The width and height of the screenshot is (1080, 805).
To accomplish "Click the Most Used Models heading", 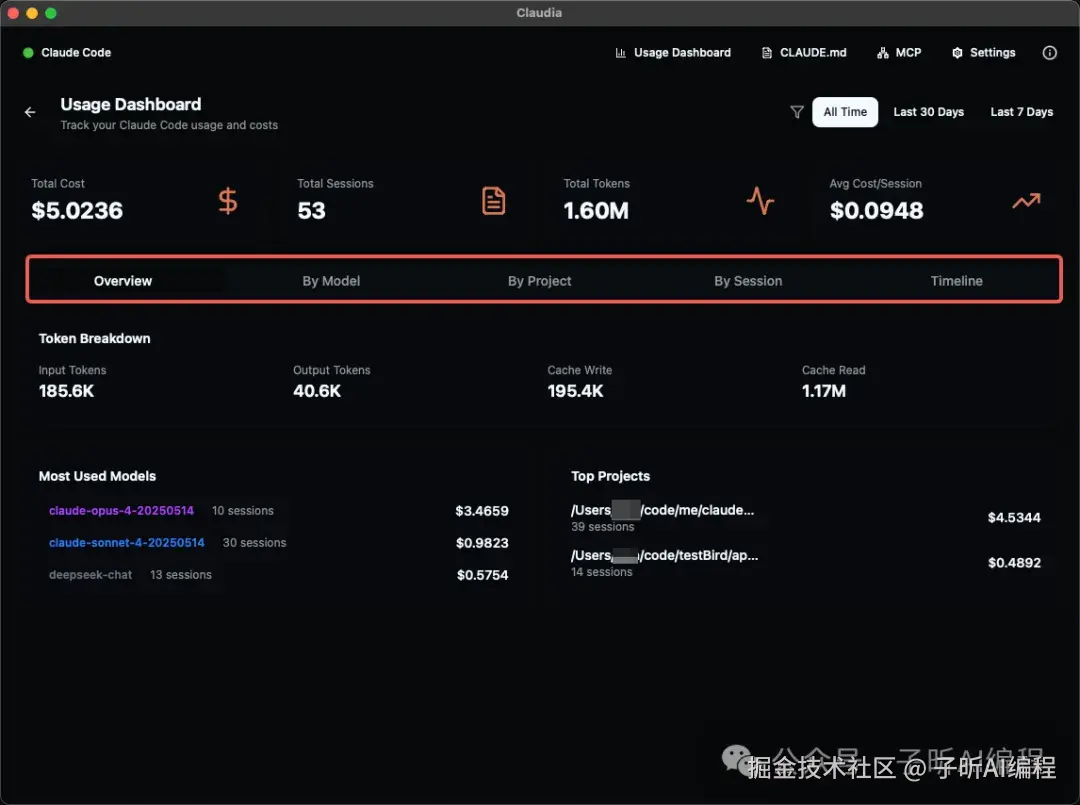I will (97, 477).
